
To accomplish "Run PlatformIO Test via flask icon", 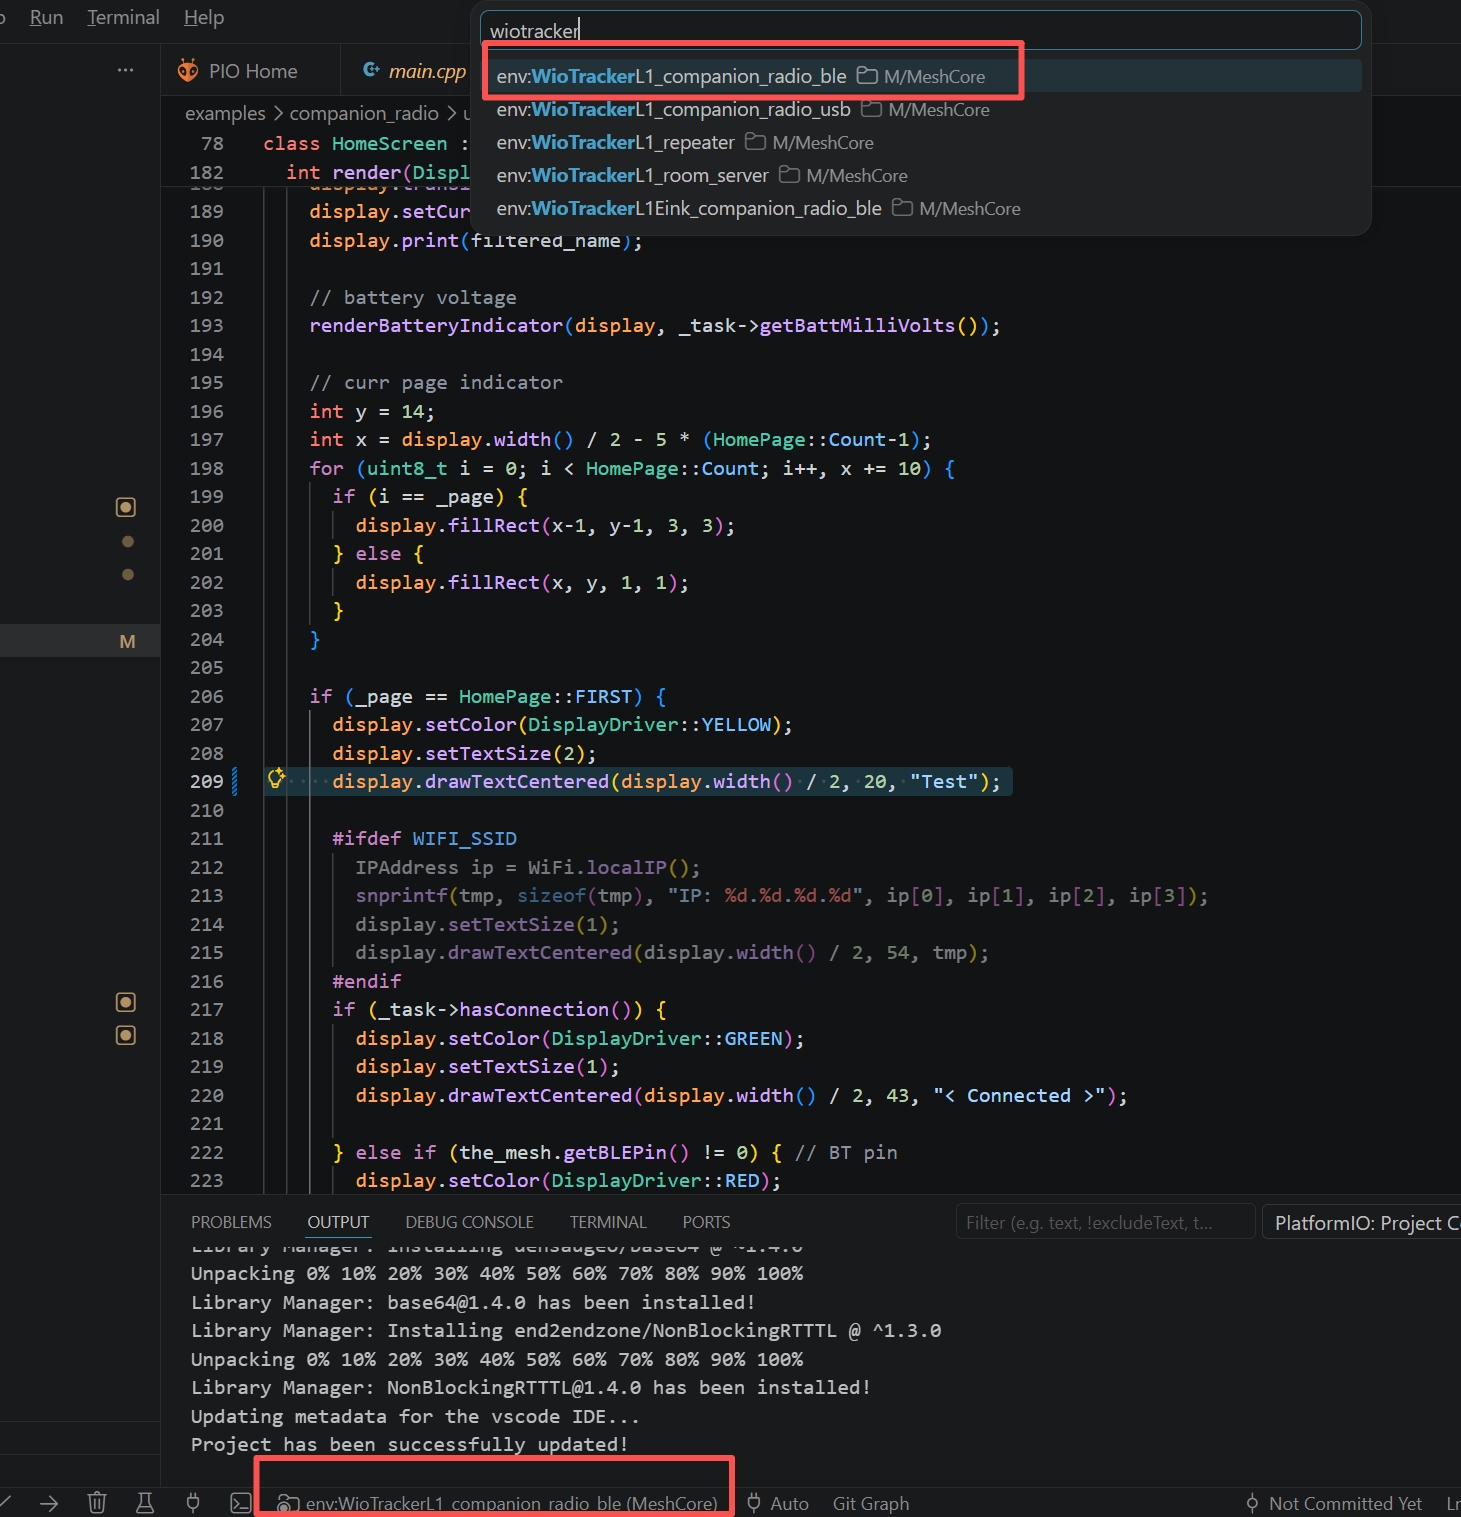I will pos(145,1503).
